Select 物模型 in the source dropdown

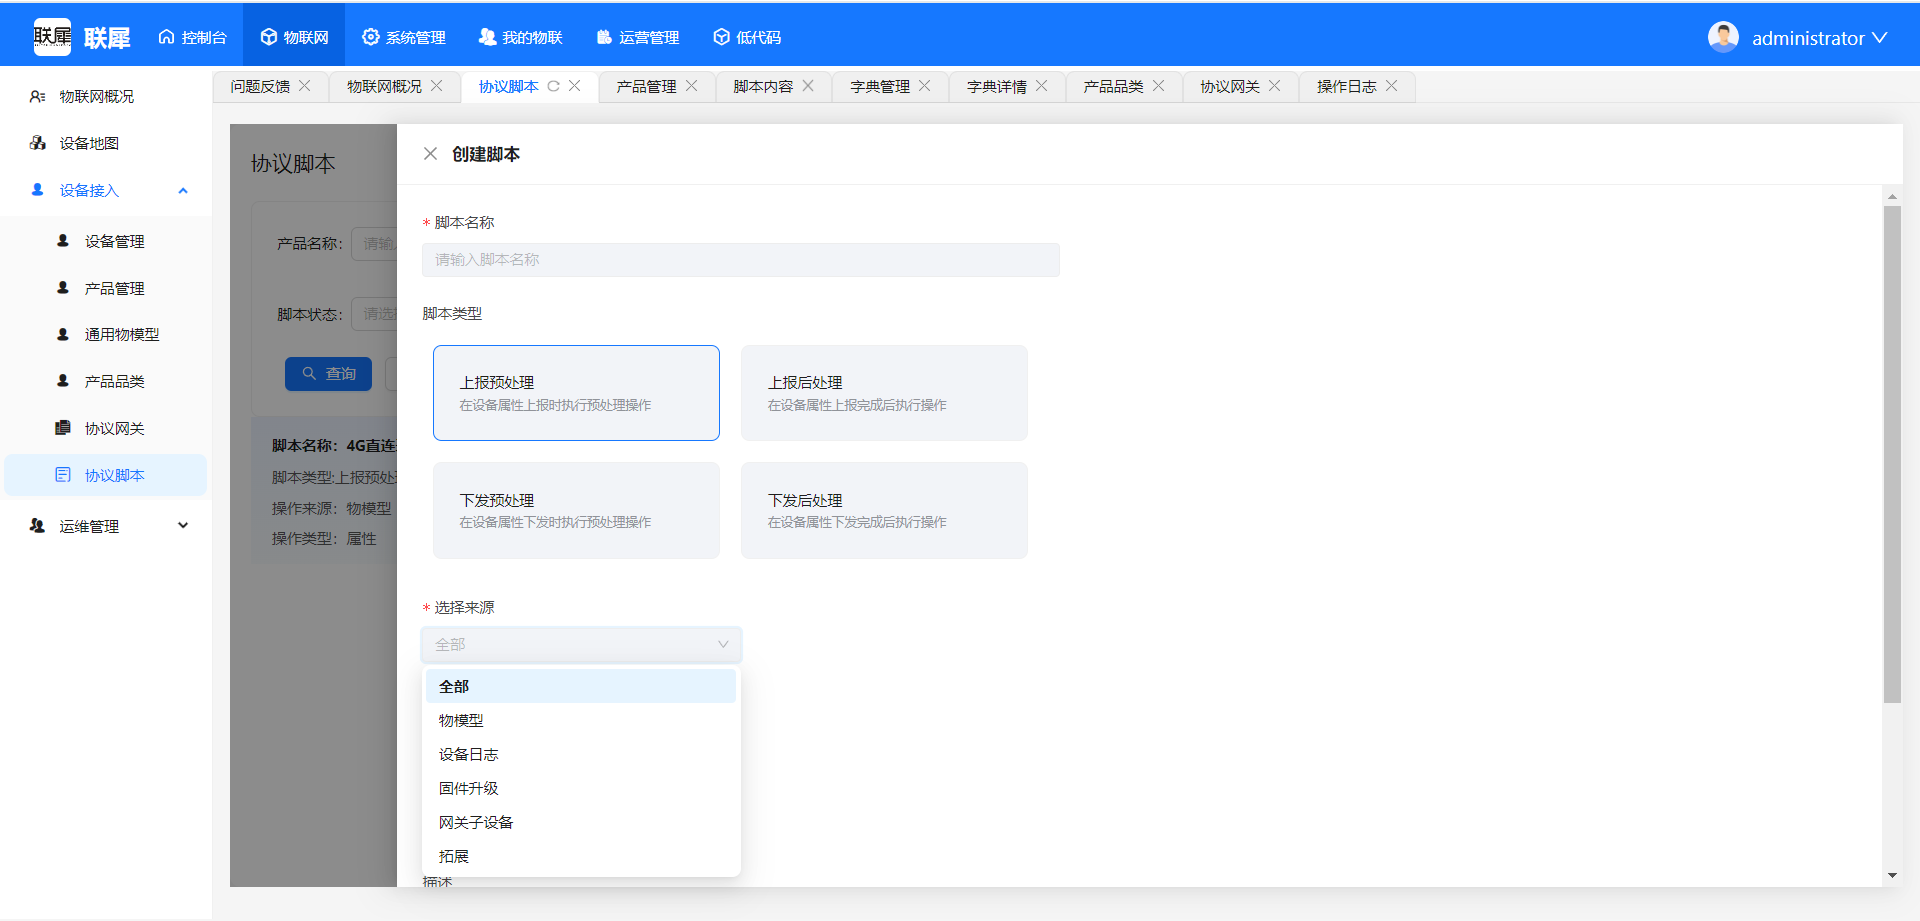click(x=461, y=721)
